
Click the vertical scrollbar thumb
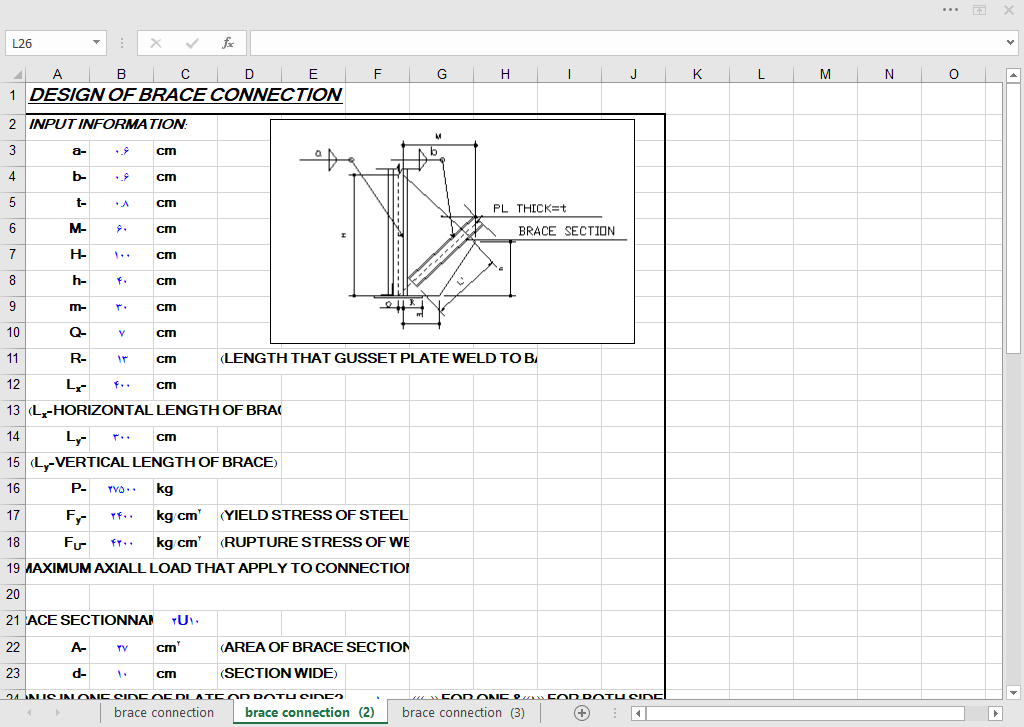coord(1013,219)
